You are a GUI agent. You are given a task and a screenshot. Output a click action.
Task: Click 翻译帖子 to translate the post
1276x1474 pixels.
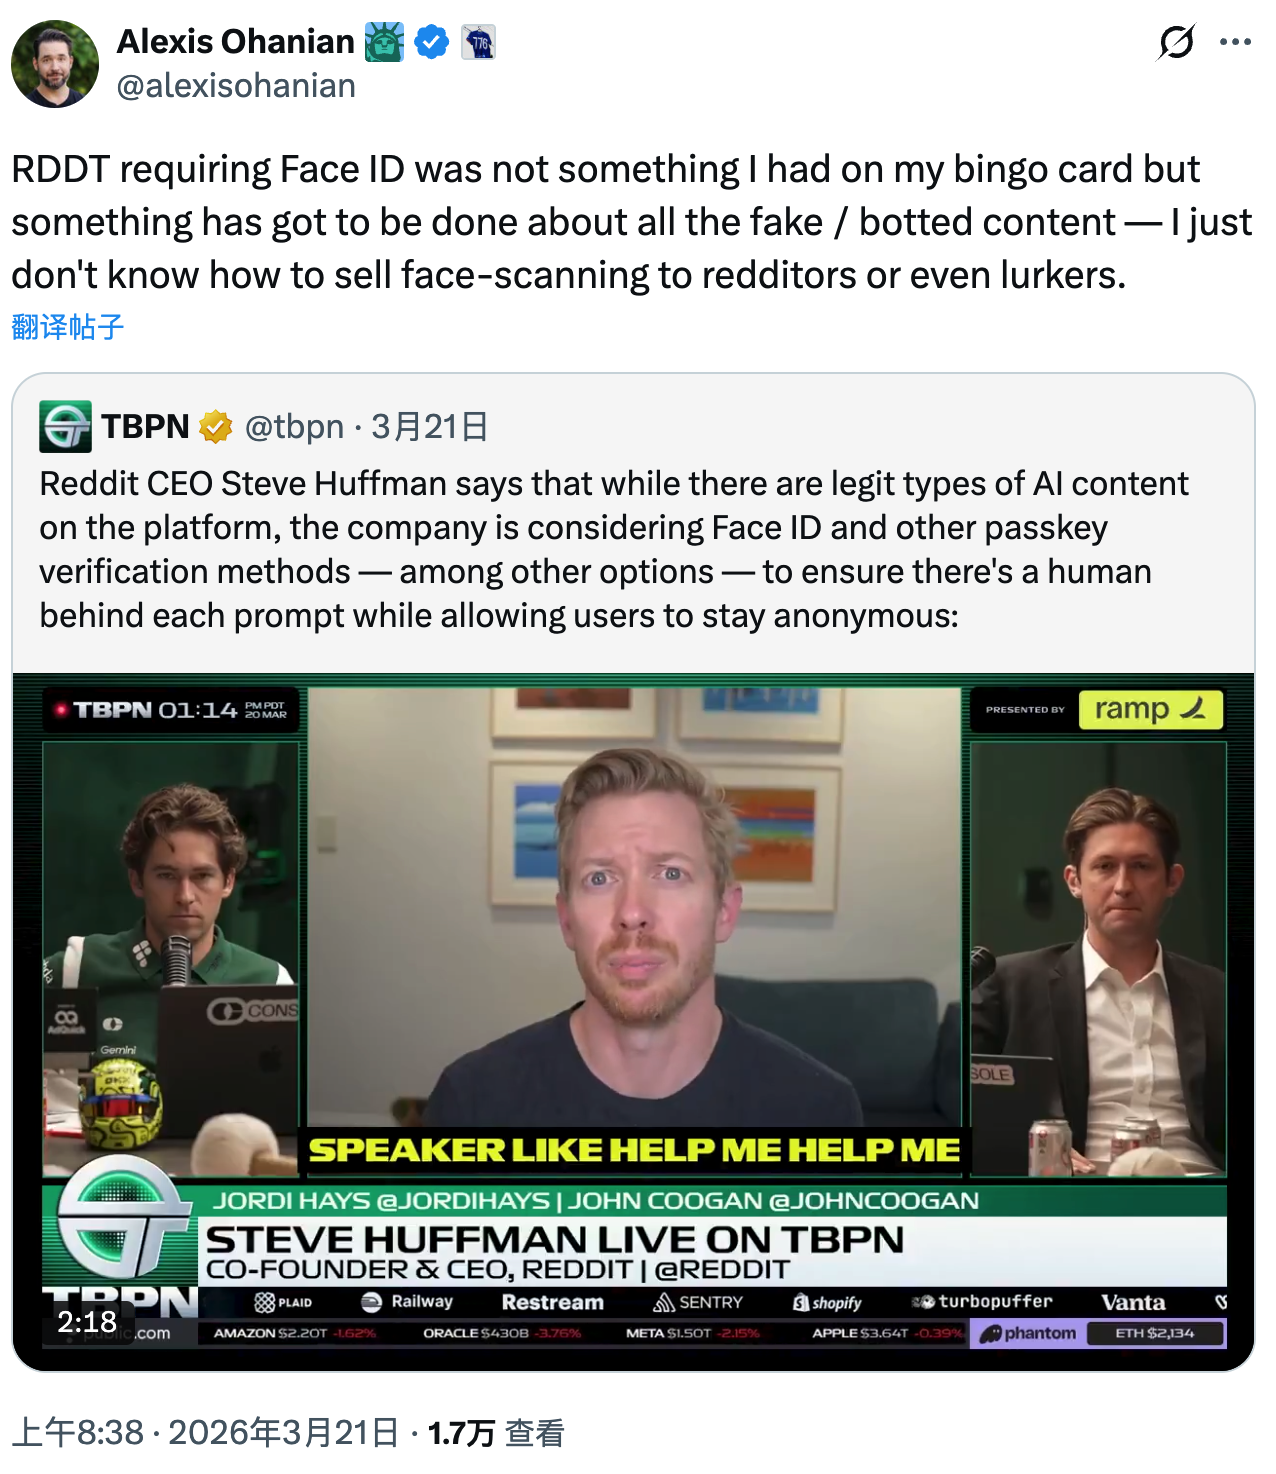(x=68, y=327)
